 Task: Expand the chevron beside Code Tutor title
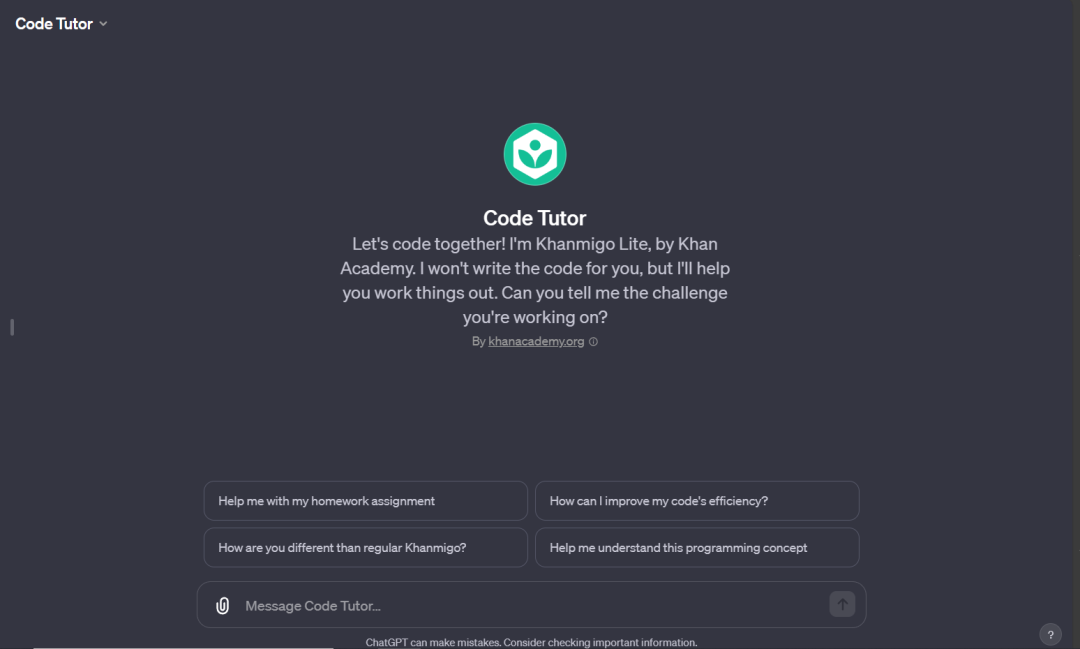tap(103, 23)
